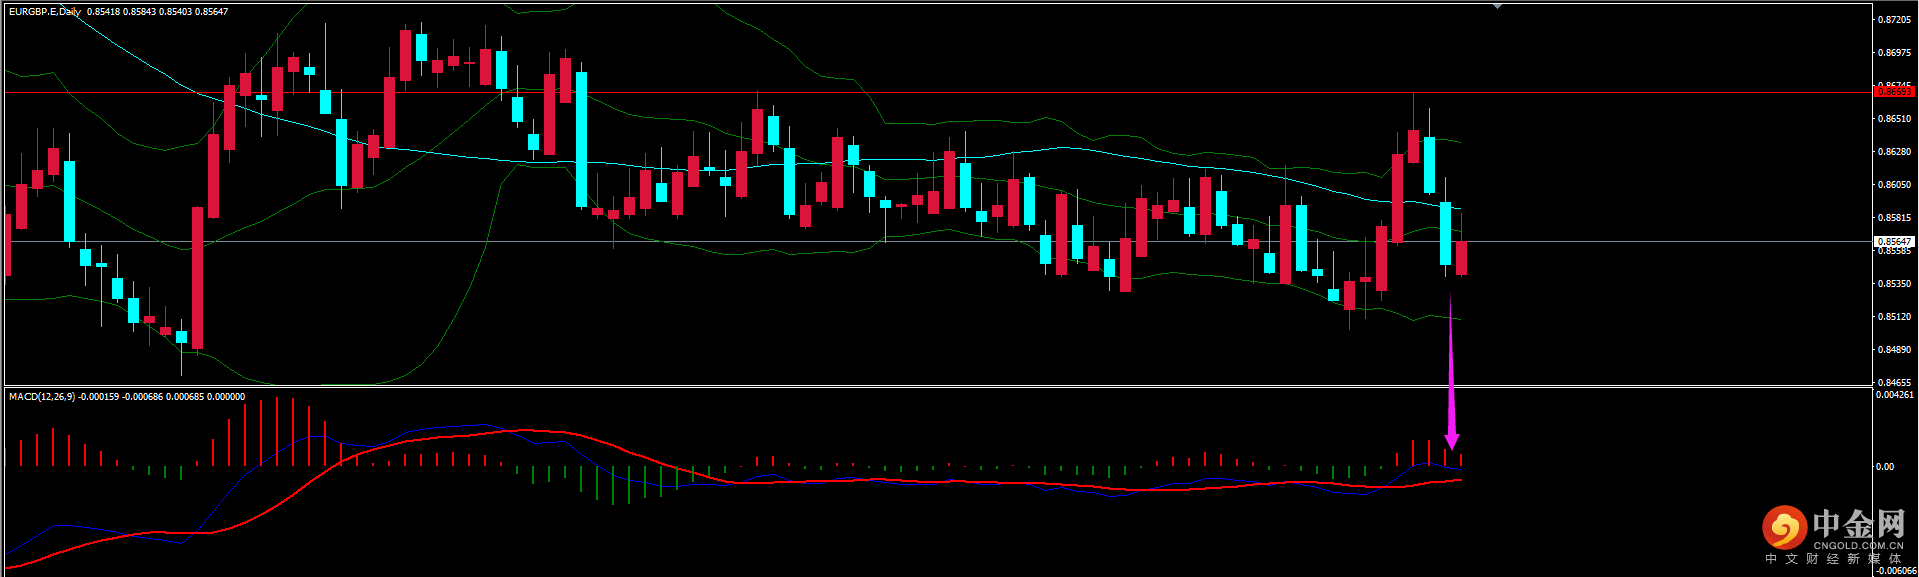Click the 0.87205 price scale value

pyautogui.click(x=1893, y=20)
